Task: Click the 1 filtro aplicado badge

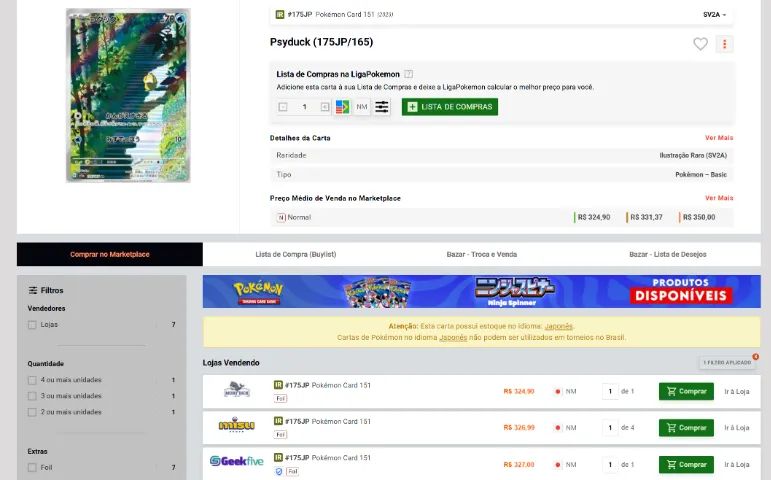Action: point(727,362)
